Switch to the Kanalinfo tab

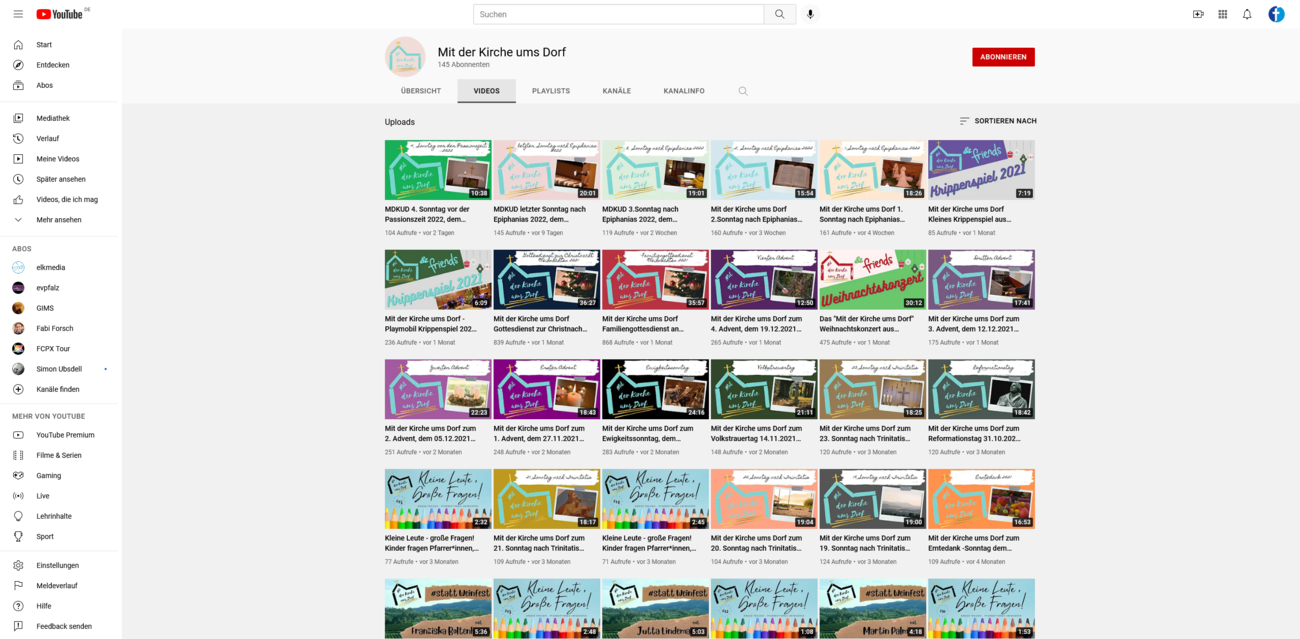click(x=683, y=91)
